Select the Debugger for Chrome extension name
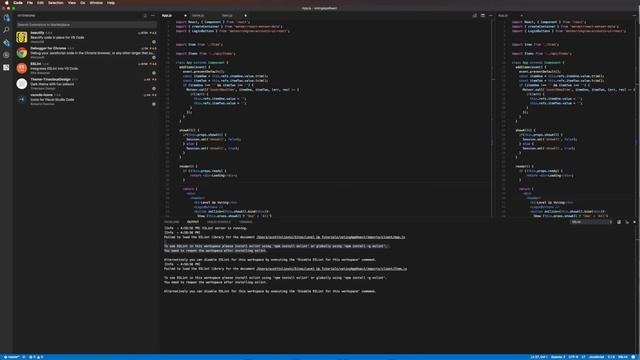 pos(48,48)
